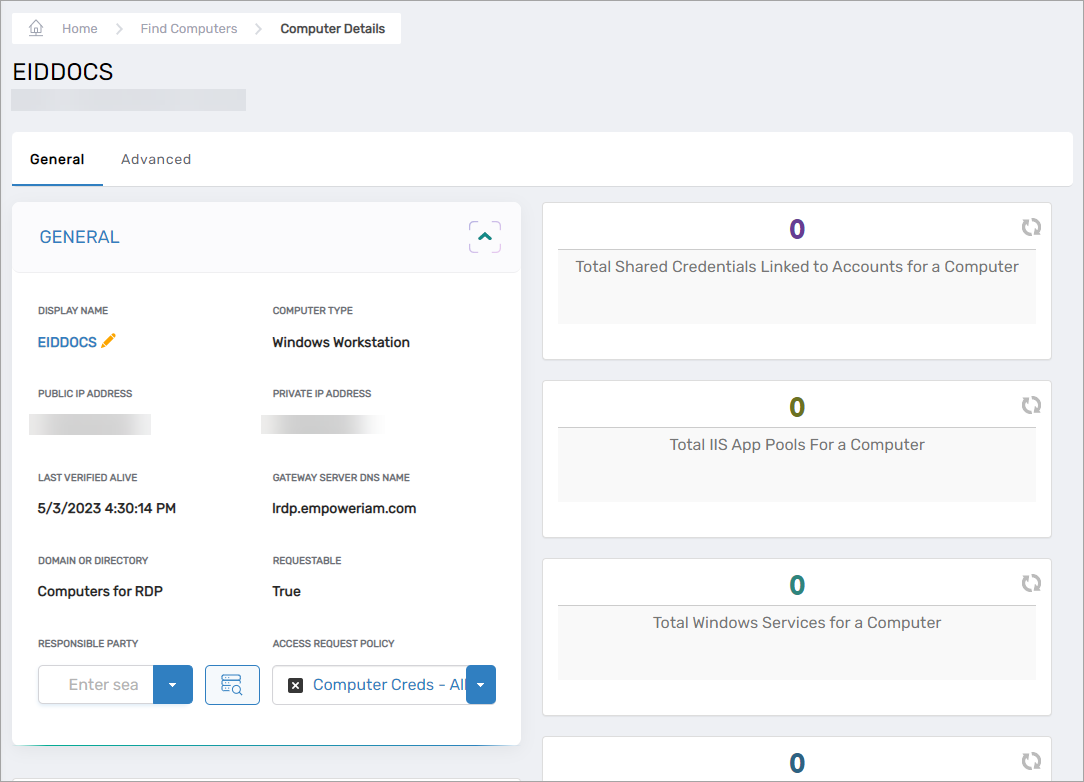1084x782 pixels.
Task: Expand the Responsible Party dropdown arrow
Action: [173, 685]
